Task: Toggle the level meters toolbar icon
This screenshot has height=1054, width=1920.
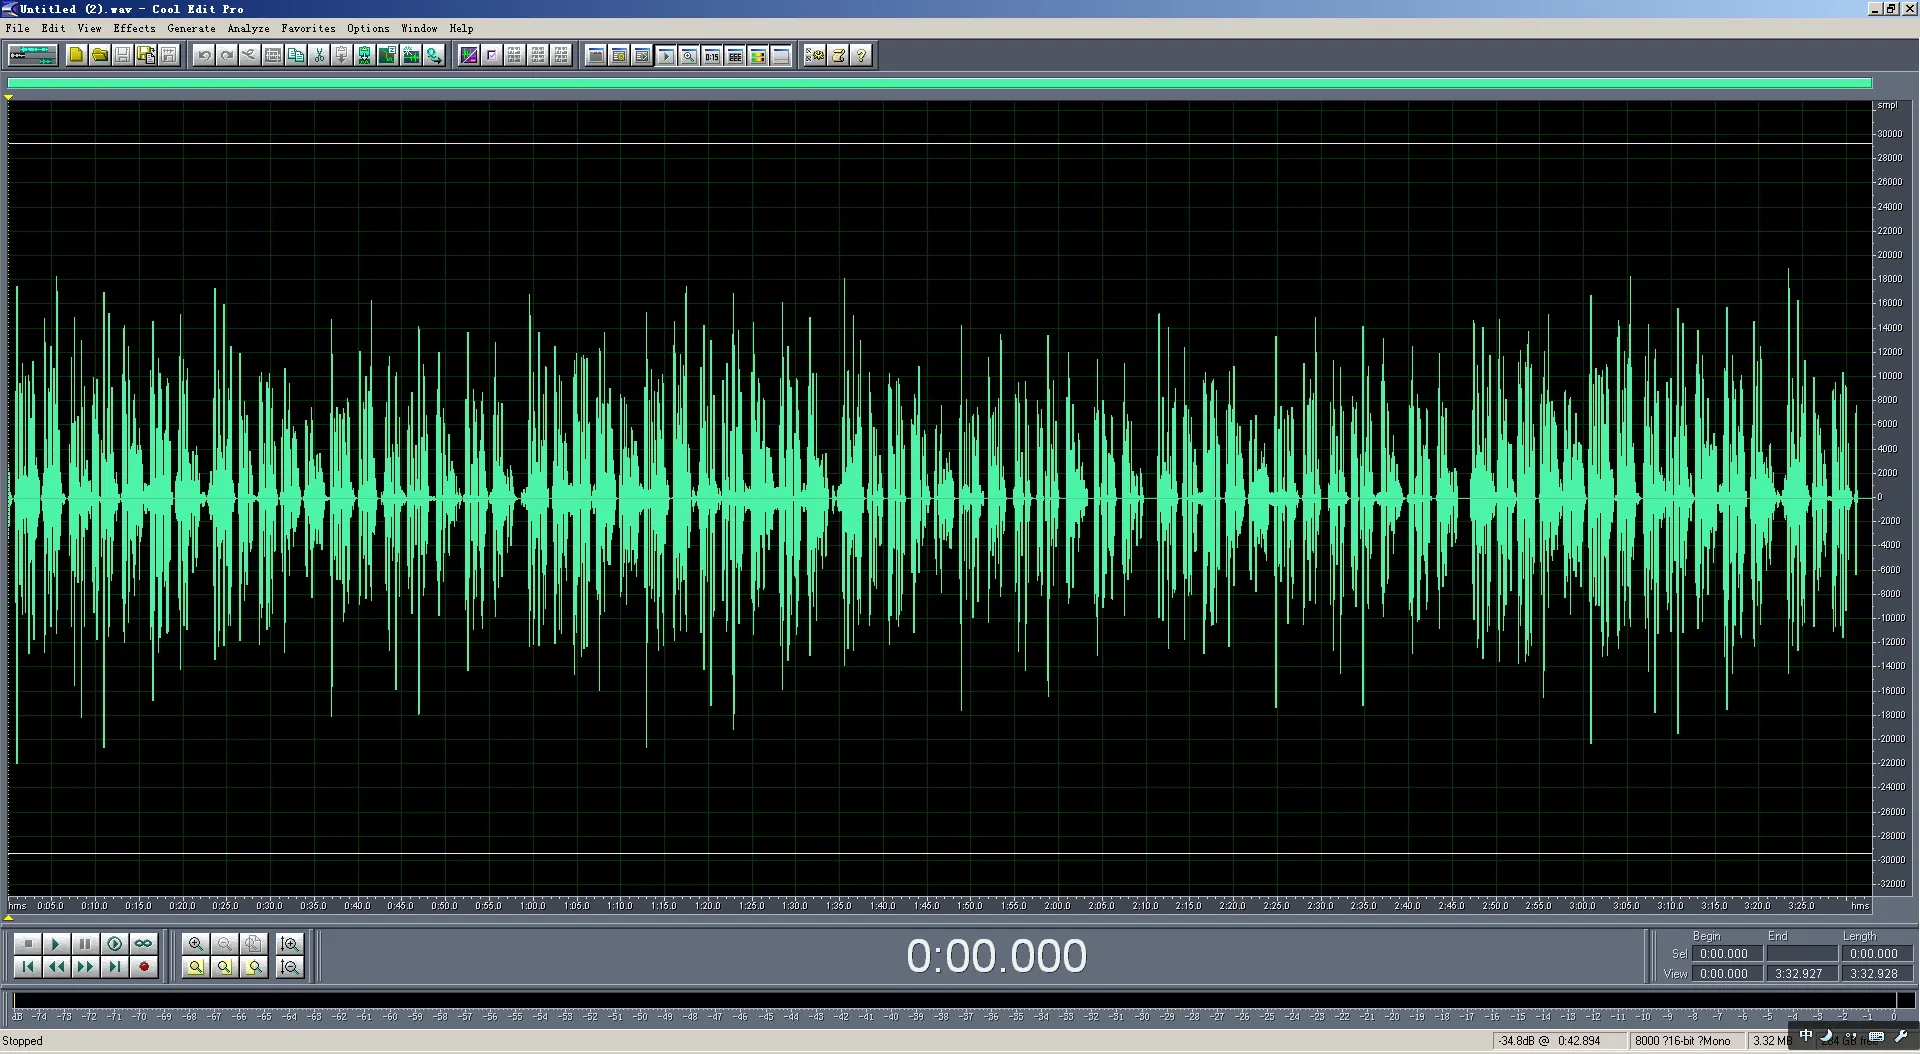Action: coord(758,55)
